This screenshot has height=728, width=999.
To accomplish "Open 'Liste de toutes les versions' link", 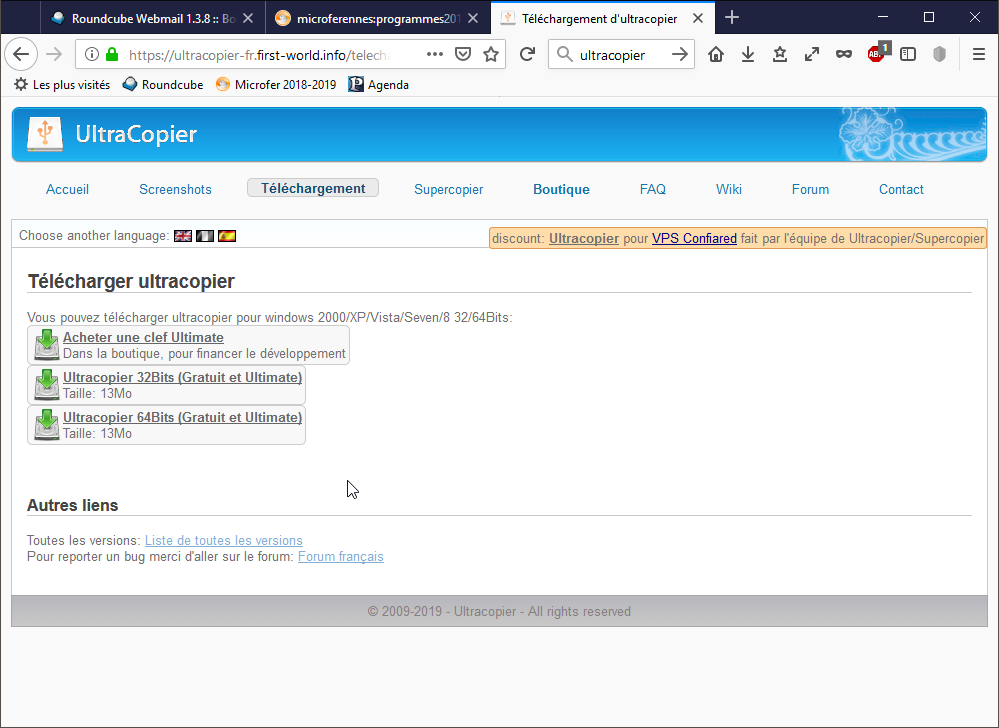I will pyautogui.click(x=223, y=541).
